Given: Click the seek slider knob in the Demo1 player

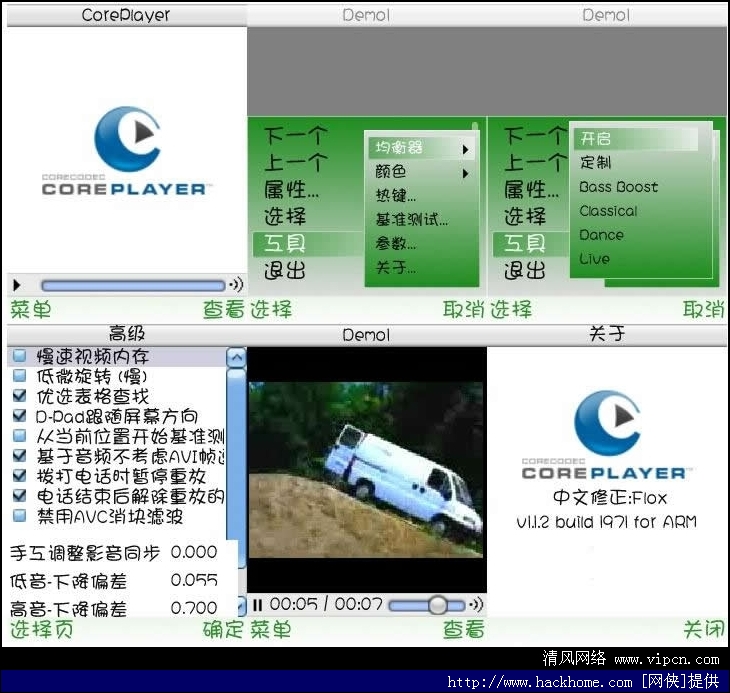Looking at the screenshot, I should pyautogui.click(x=438, y=605).
